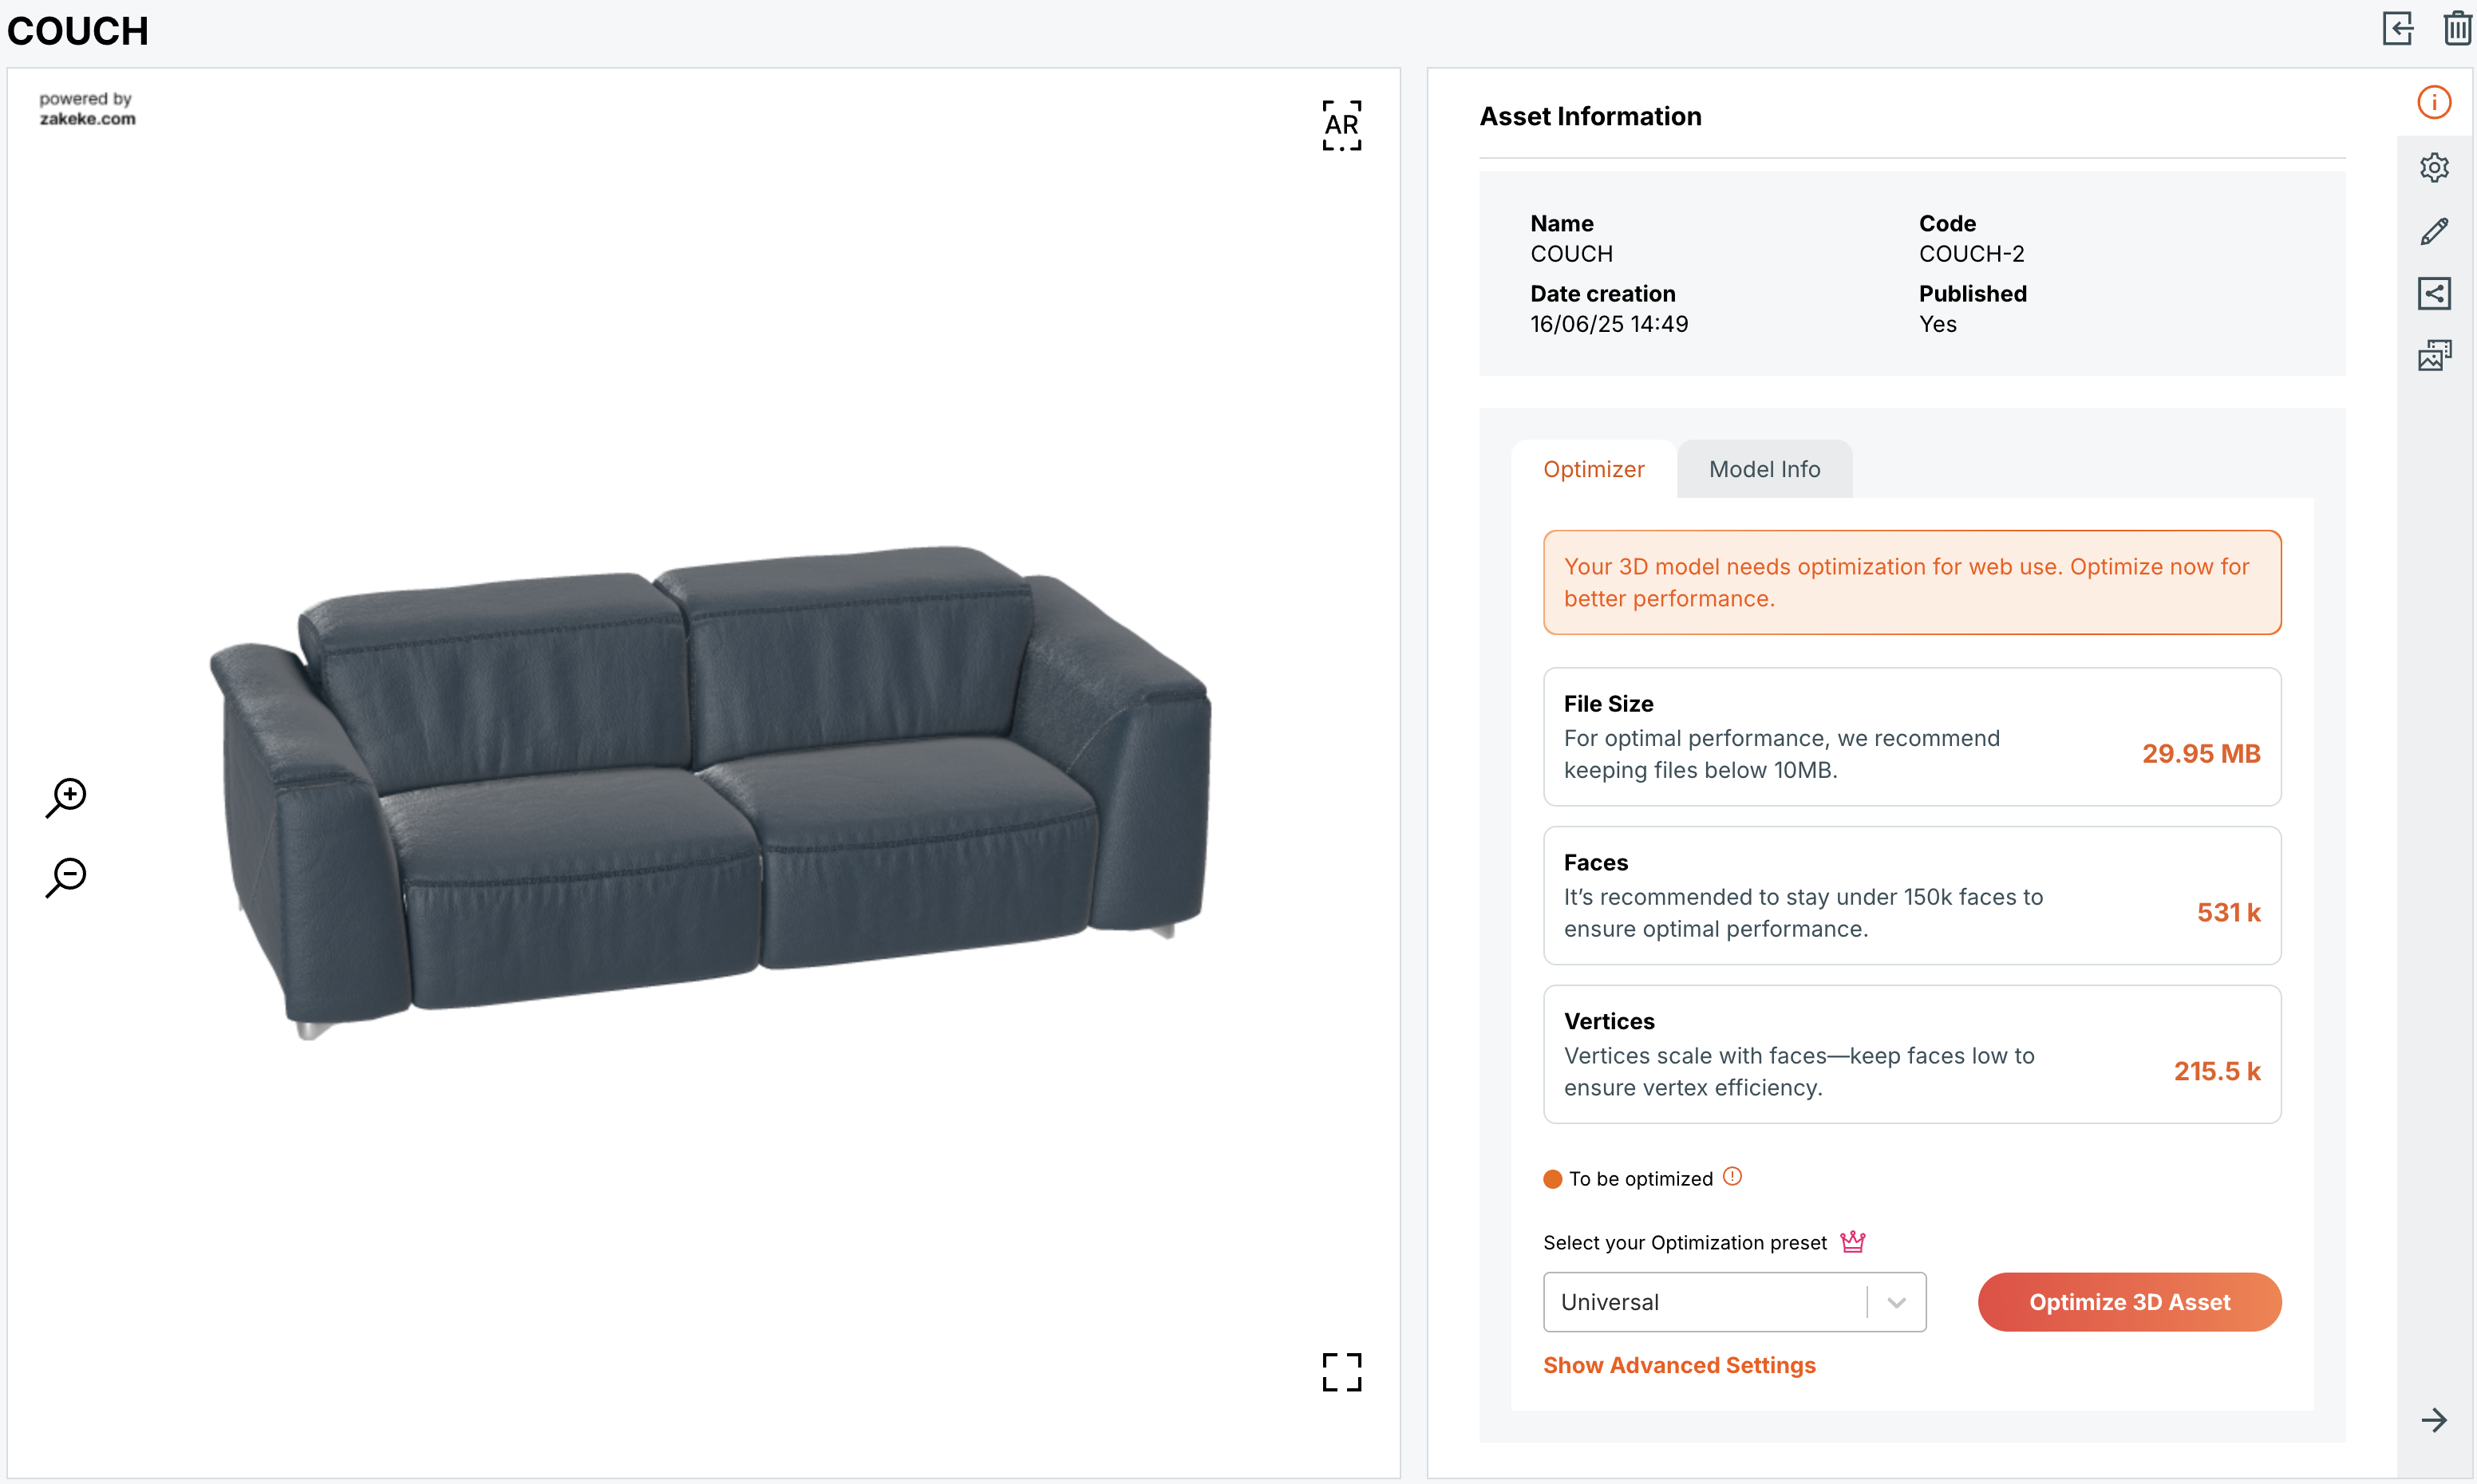Collapse sidebar with the arrow icon
Viewport: 2477px width, 1484px height.
[x=2434, y=1420]
